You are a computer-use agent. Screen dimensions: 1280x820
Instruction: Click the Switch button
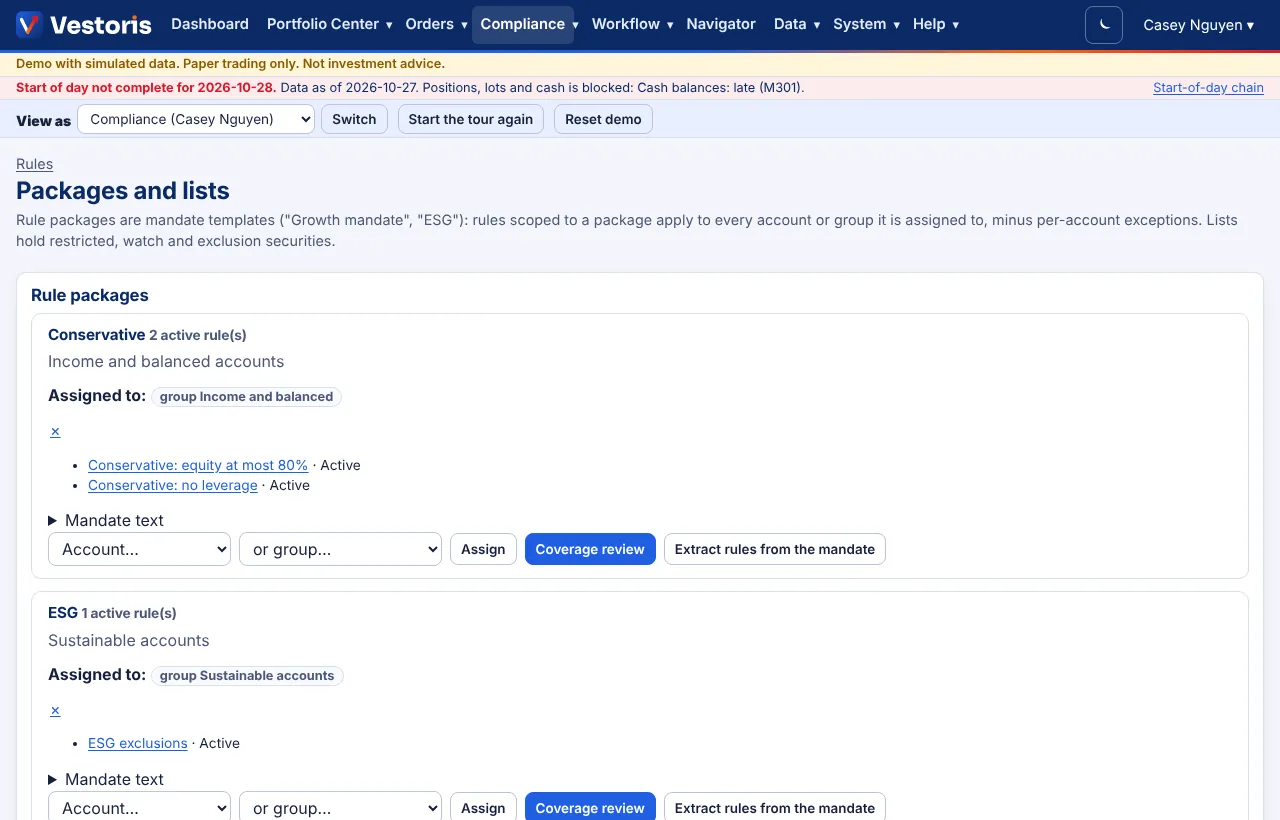click(x=354, y=119)
